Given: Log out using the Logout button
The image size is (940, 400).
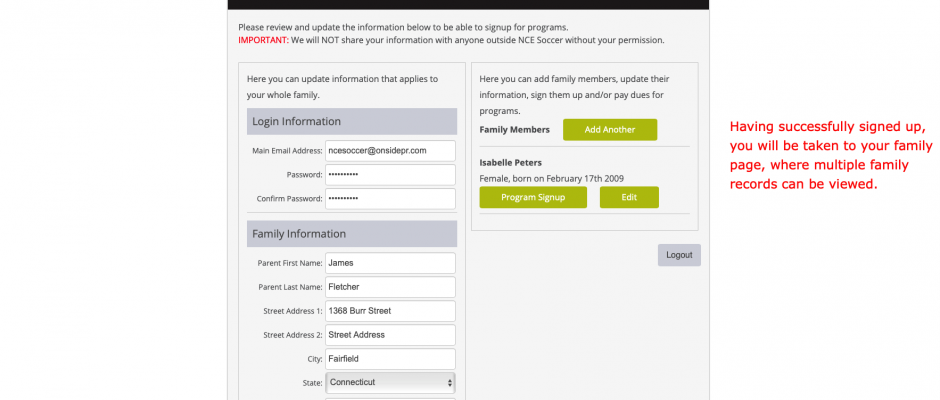Looking at the screenshot, I should [x=679, y=255].
